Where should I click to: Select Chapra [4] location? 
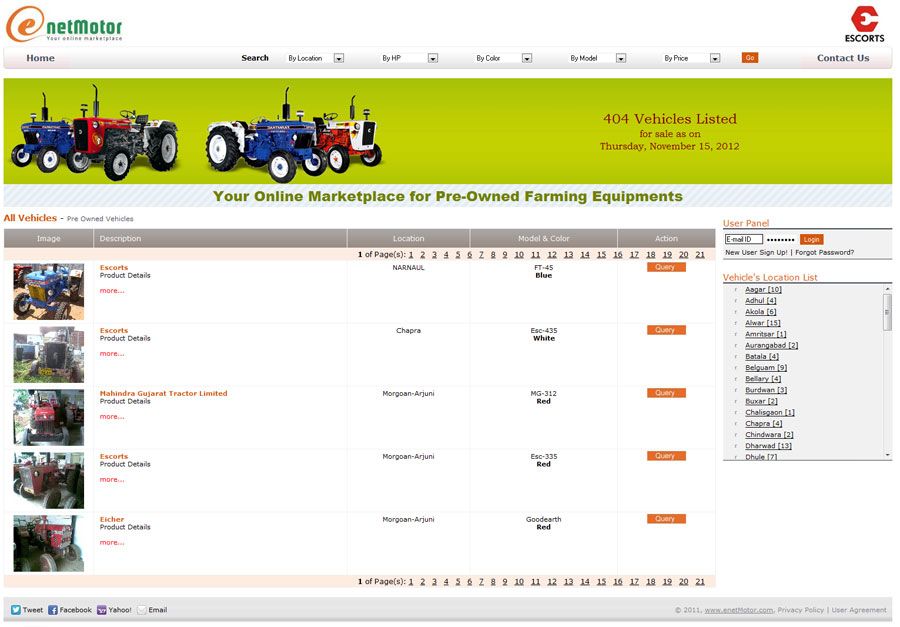[x=763, y=423]
